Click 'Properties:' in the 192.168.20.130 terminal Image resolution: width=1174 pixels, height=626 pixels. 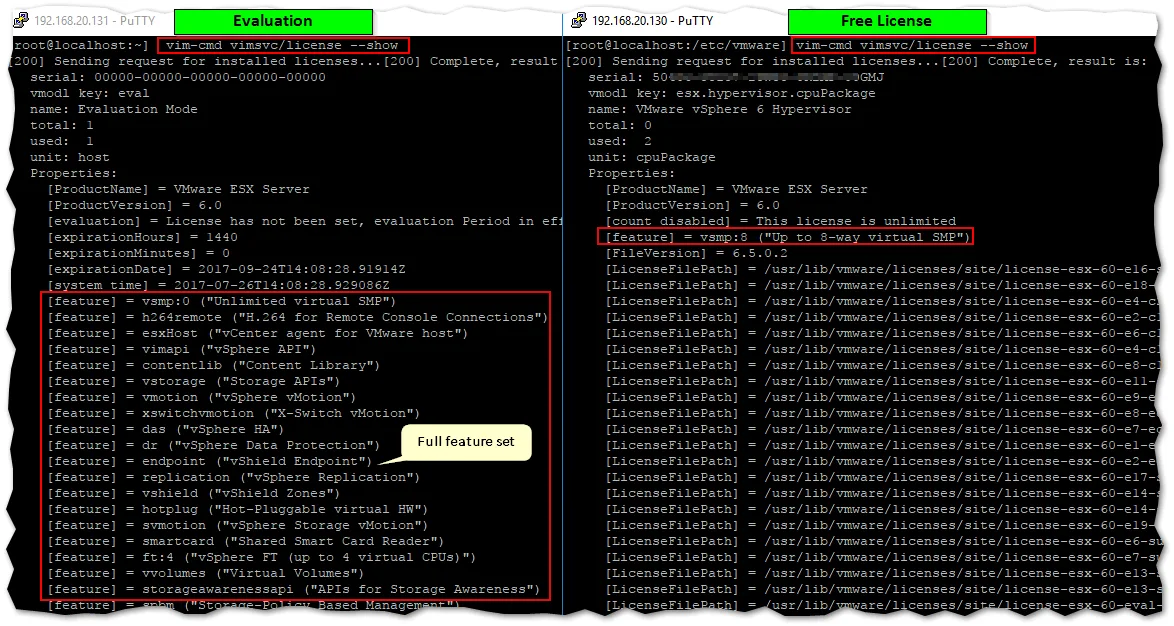click(632, 173)
